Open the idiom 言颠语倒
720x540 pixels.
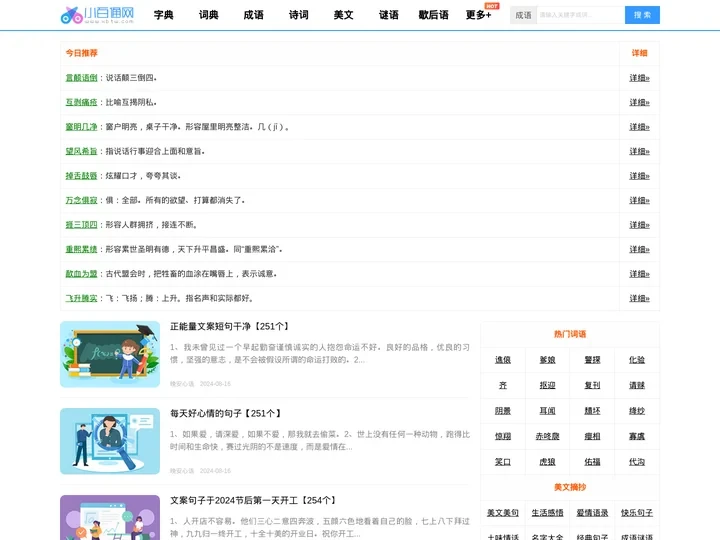tap(81, 78)
